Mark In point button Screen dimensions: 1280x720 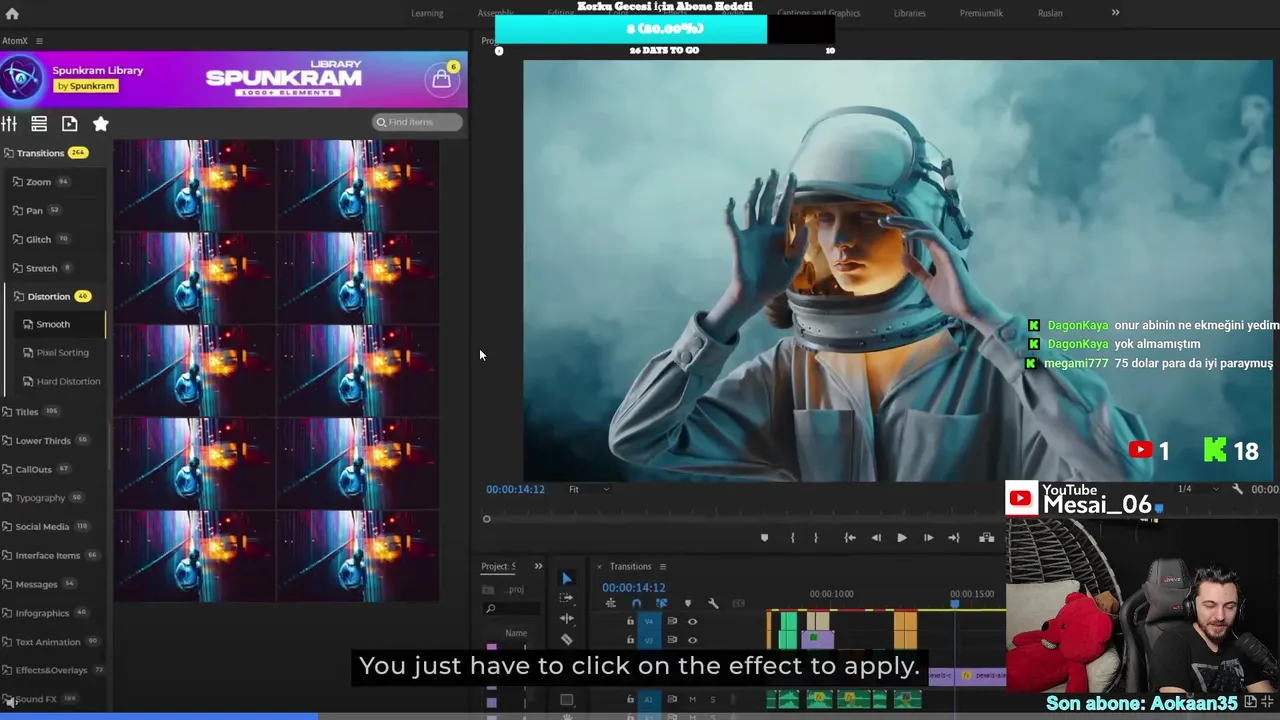point(792,538)
